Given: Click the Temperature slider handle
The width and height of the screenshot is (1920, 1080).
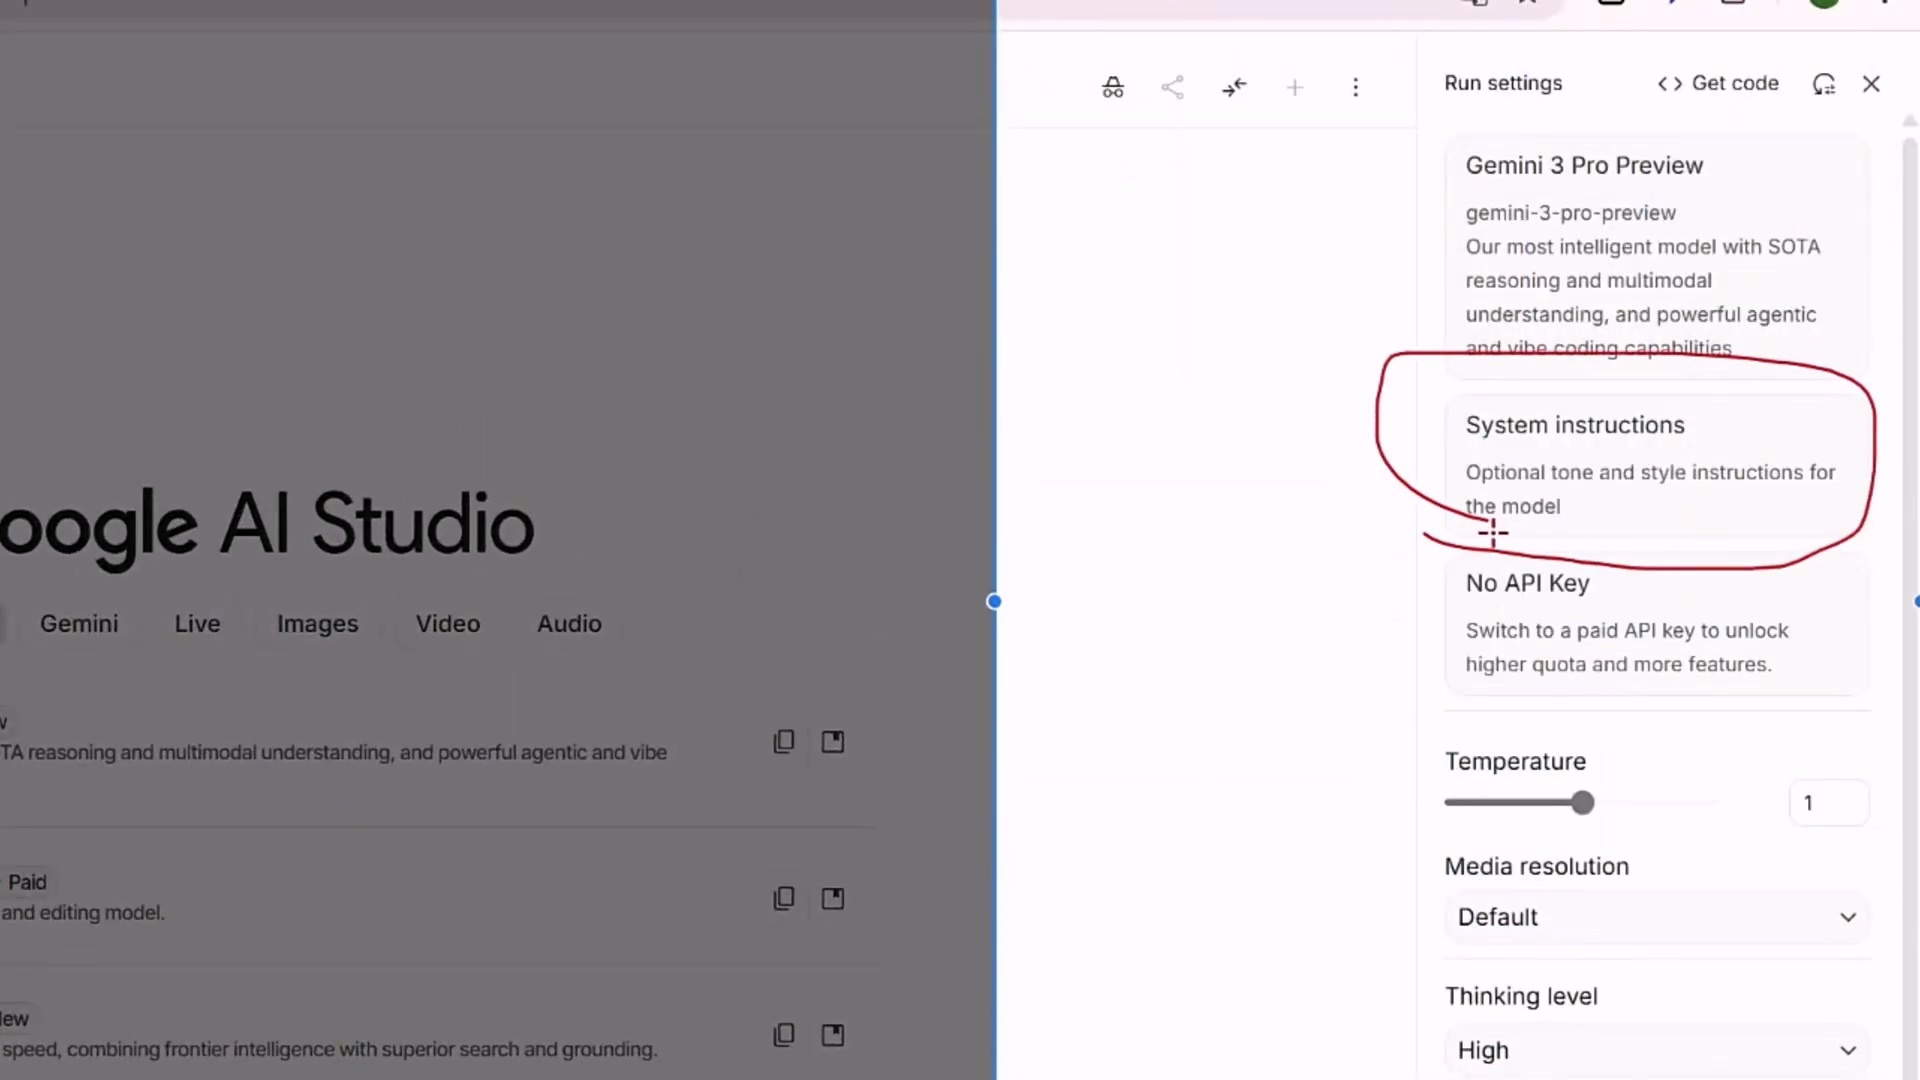Looking at the screenshot, I should 1582,802.
